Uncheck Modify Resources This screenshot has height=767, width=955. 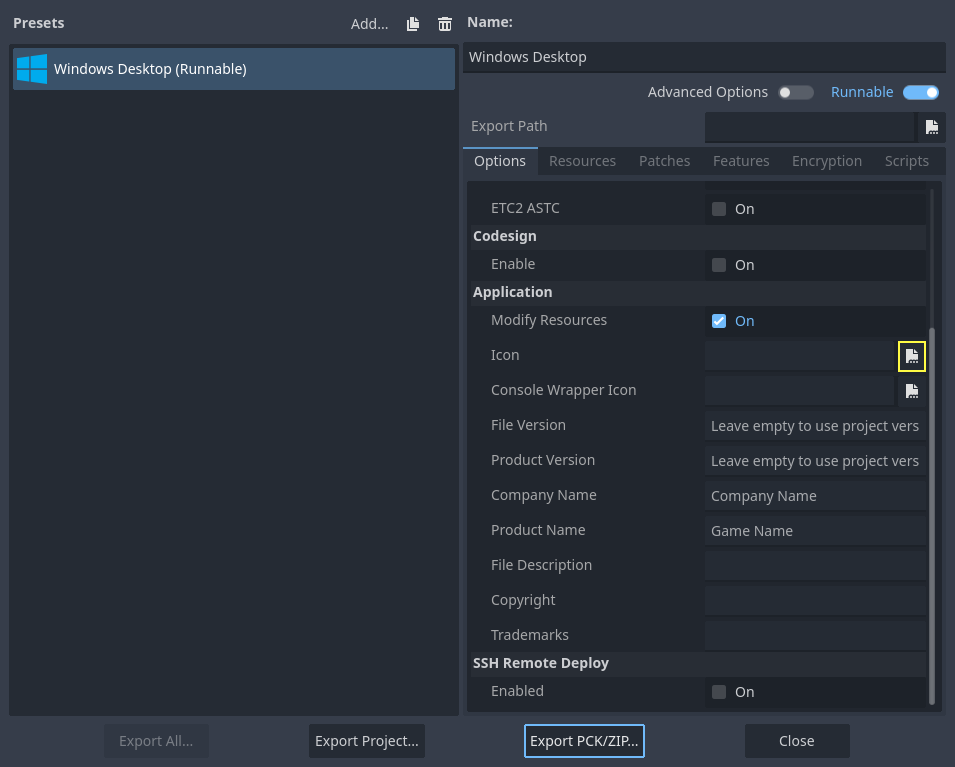(718, 320)
